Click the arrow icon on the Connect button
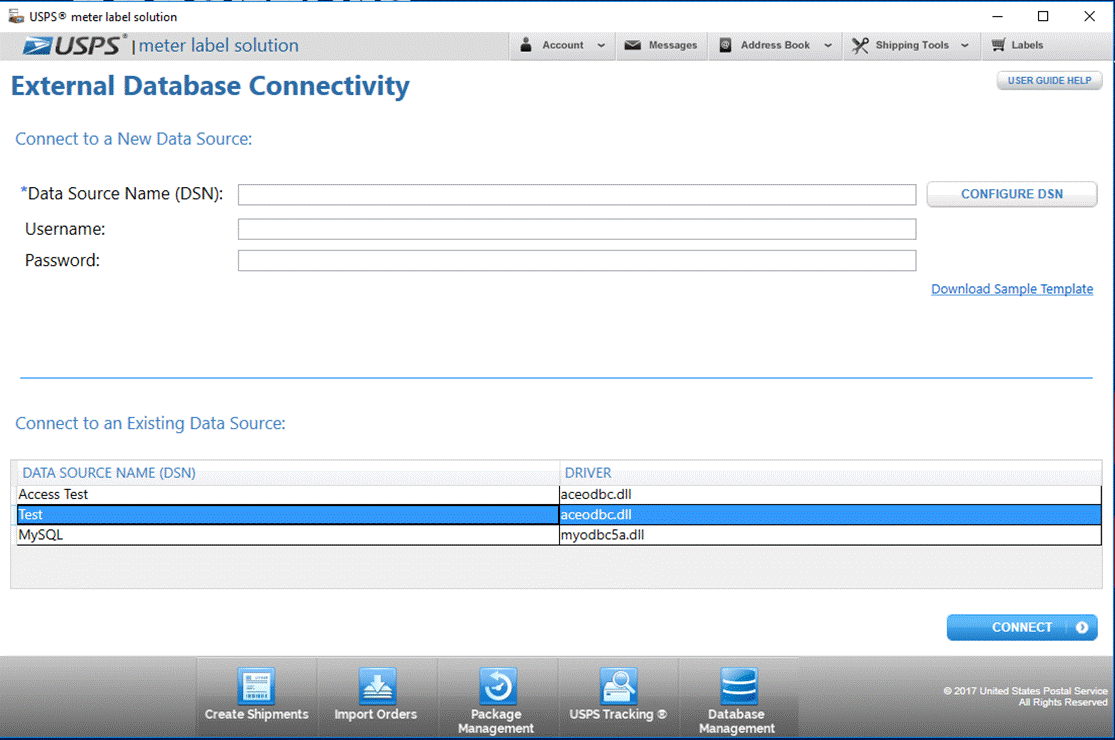Viewport: 1115px width, 740px height. (1082, 628)
